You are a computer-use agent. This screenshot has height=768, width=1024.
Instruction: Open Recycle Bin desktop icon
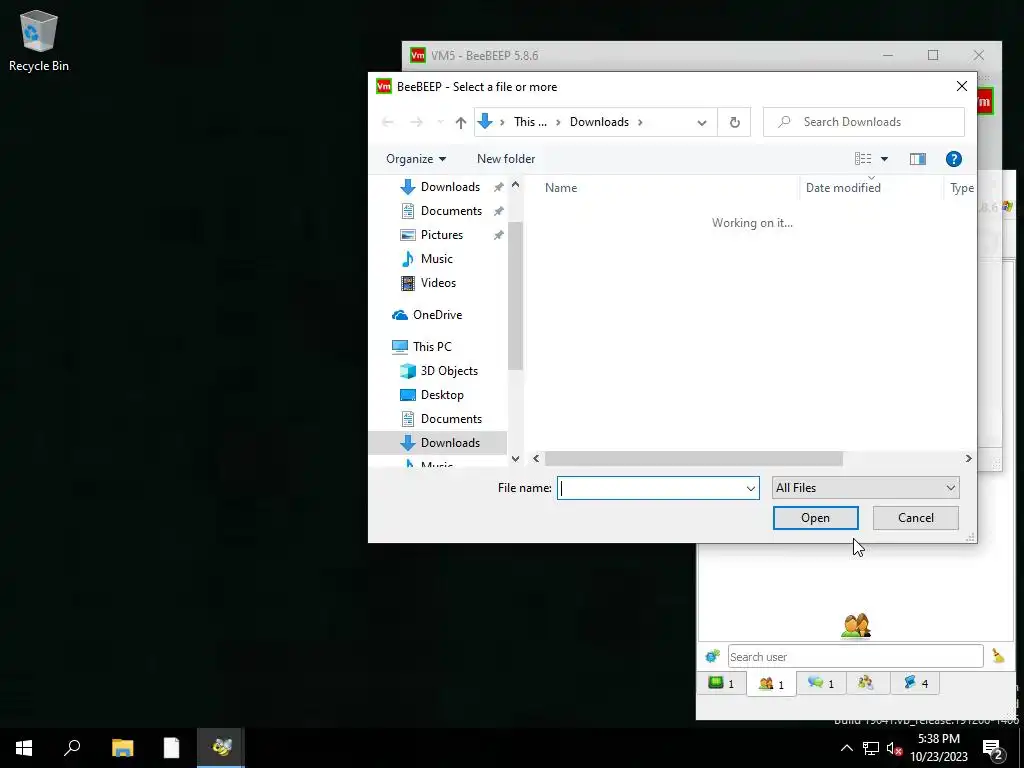39,40
